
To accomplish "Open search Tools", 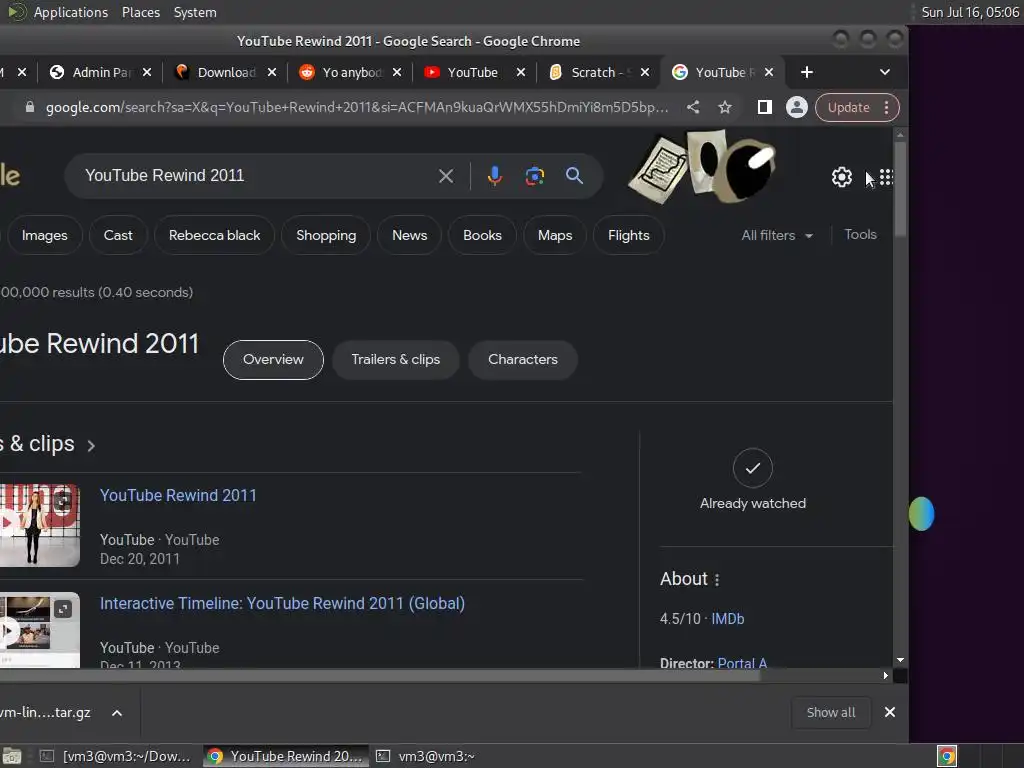I will point(860,234).
